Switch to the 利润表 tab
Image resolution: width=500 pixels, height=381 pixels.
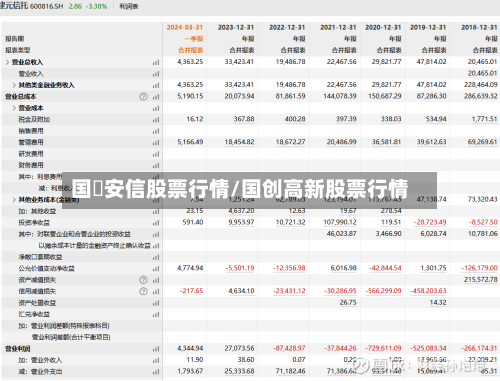pos(129,6)
